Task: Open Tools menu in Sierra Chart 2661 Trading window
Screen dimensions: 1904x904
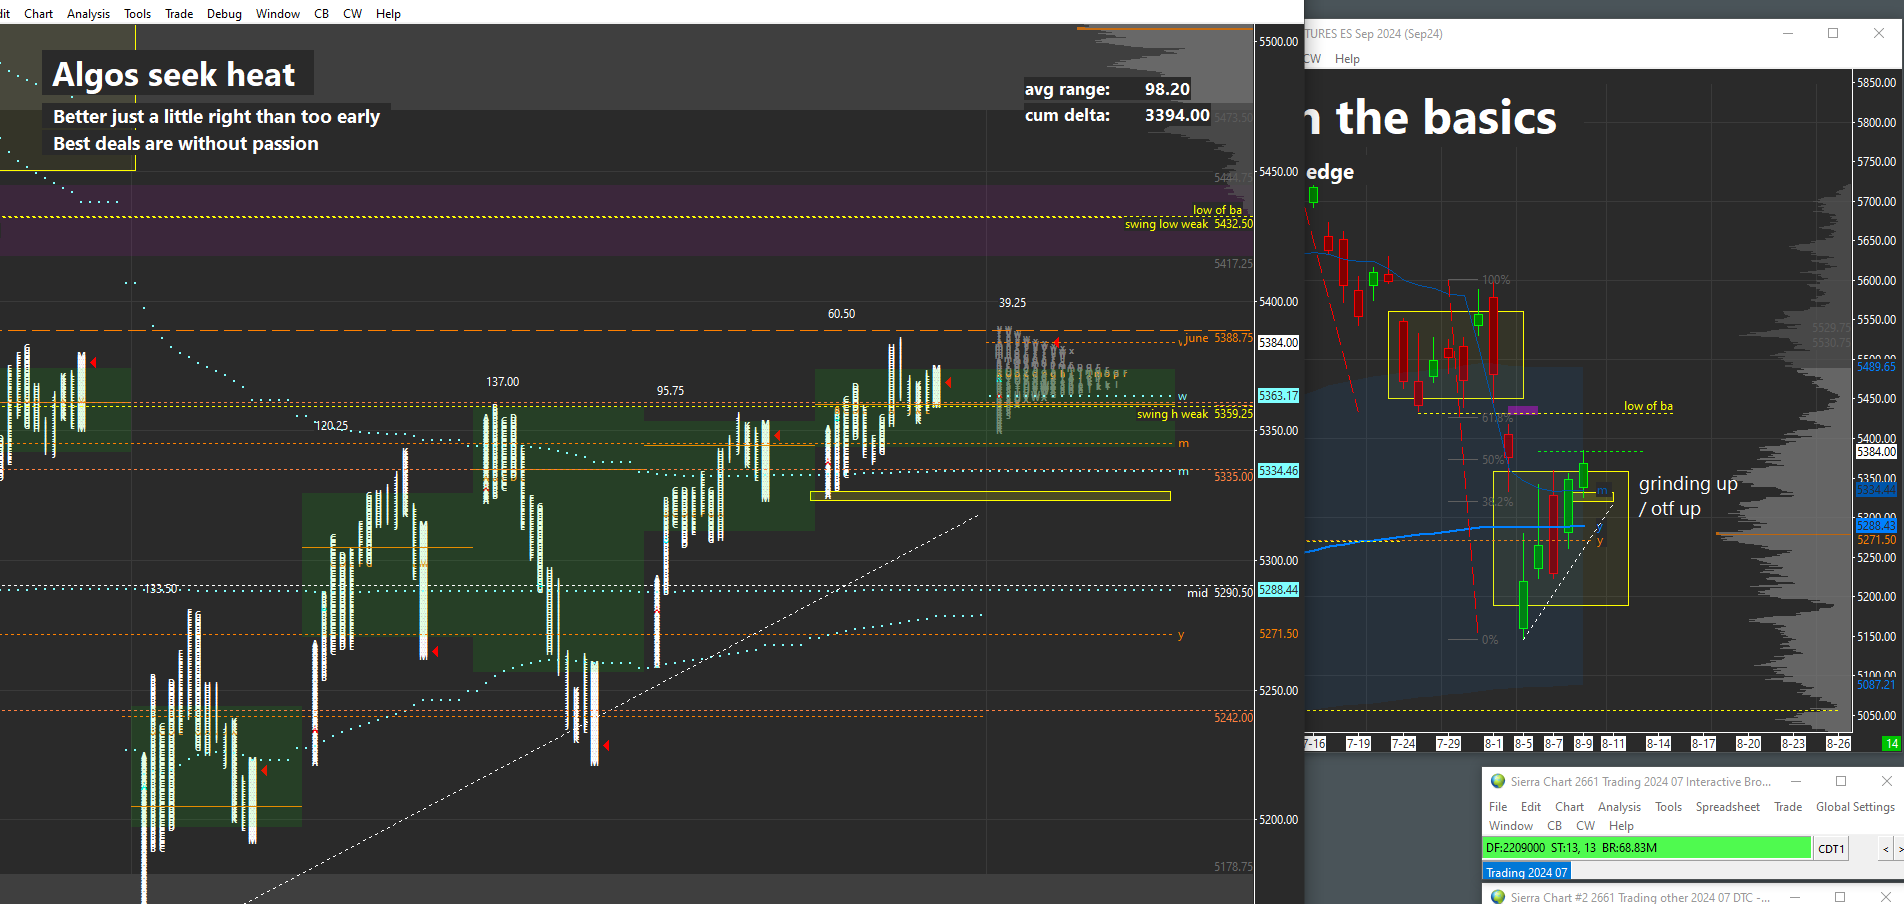Action: click(x=1668, y=807)
